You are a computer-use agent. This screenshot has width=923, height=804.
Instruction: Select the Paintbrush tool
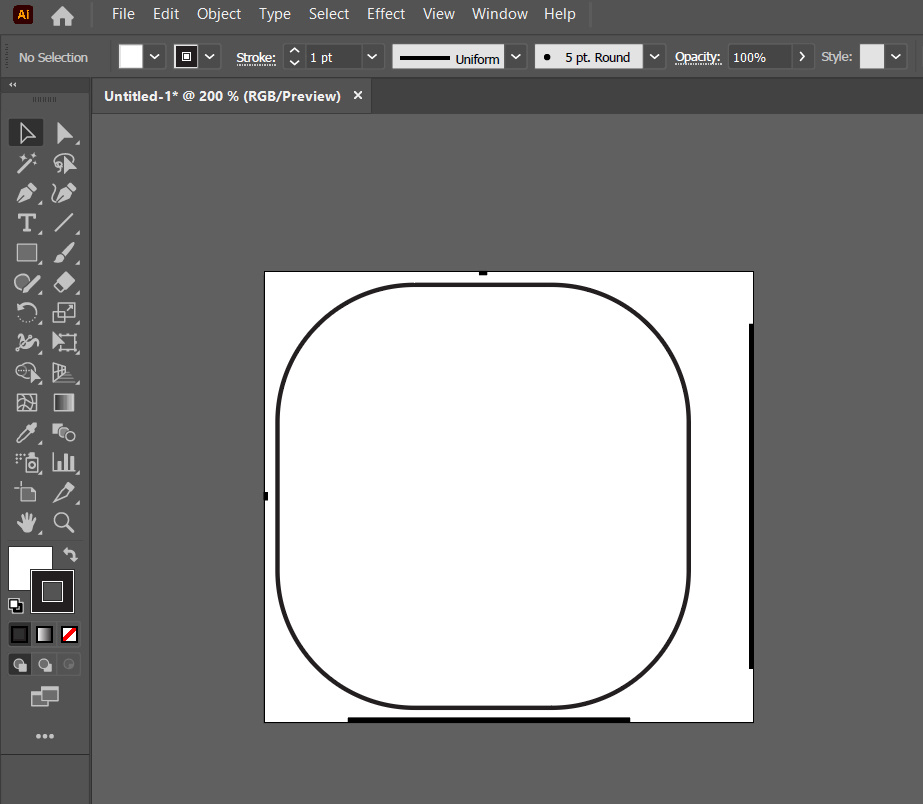64,253
